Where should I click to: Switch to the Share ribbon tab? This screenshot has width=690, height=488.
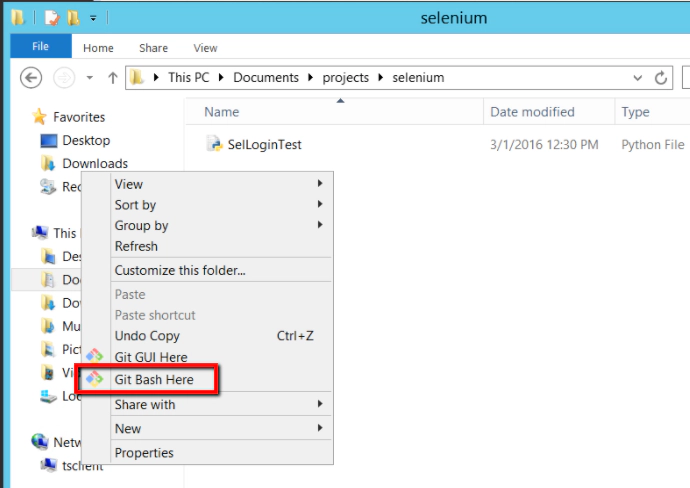pos(153,48)
